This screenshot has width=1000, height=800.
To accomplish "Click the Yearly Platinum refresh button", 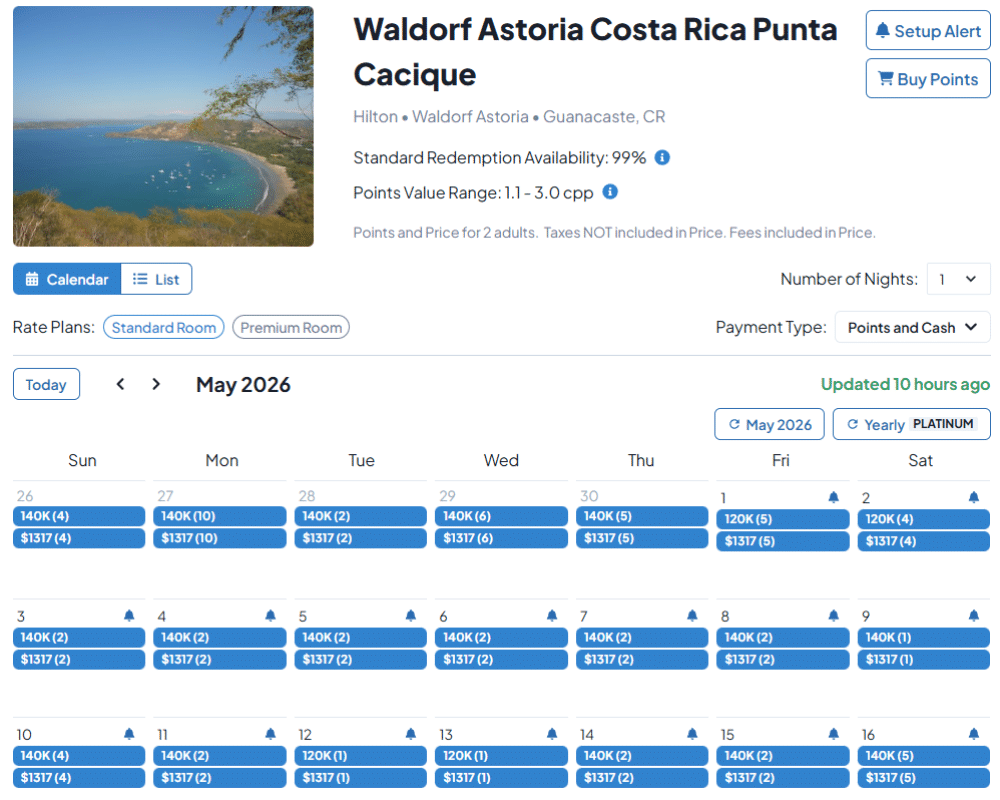I will [911, 424].
